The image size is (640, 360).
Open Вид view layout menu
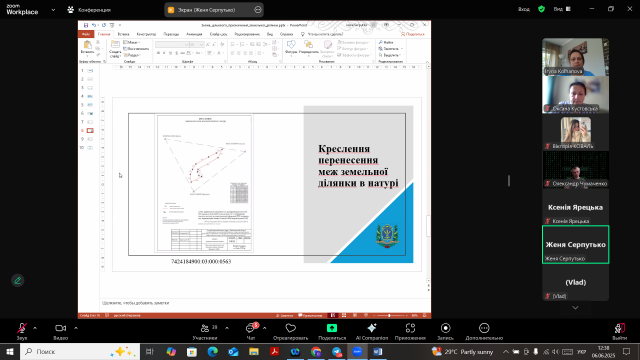coord(562,9)
